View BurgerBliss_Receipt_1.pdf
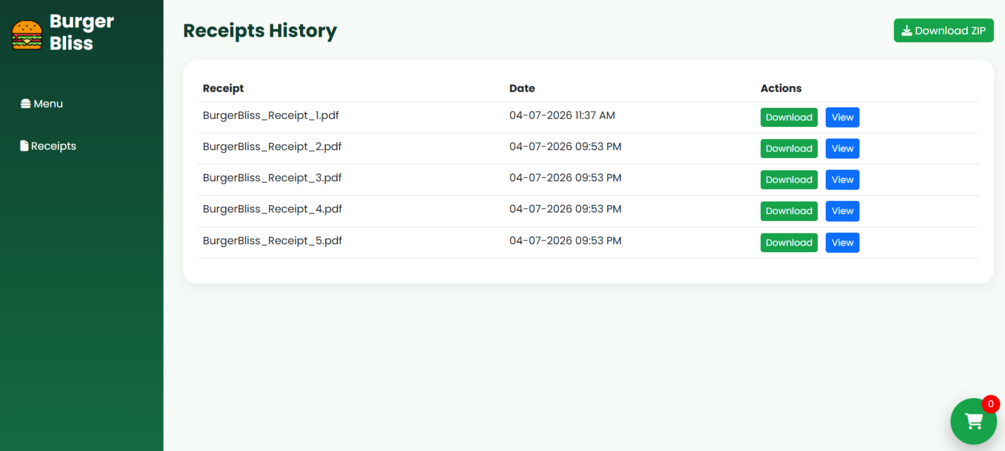The height and width of the screenshot is (451, 1005). [842, 117]
